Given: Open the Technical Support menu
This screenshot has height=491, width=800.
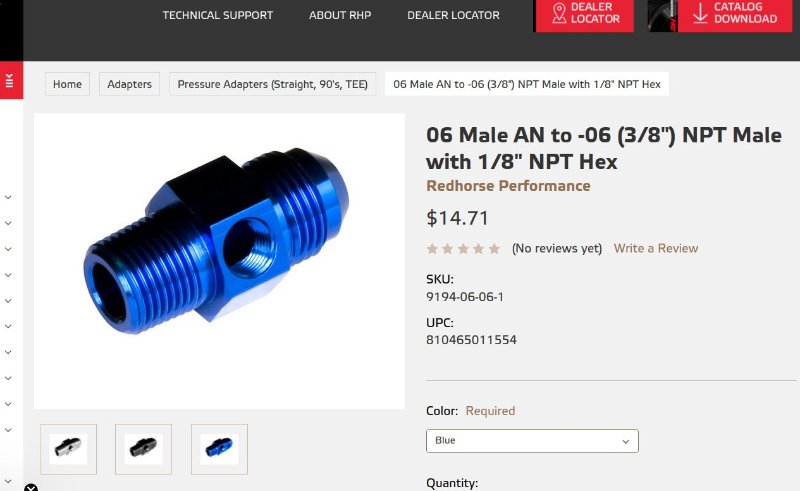Looking at the screenshot, I should point(218,15).
